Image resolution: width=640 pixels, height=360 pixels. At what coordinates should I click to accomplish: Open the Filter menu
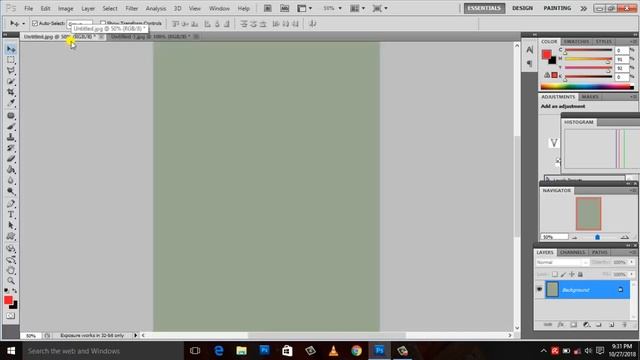click(x=131, y=8)
